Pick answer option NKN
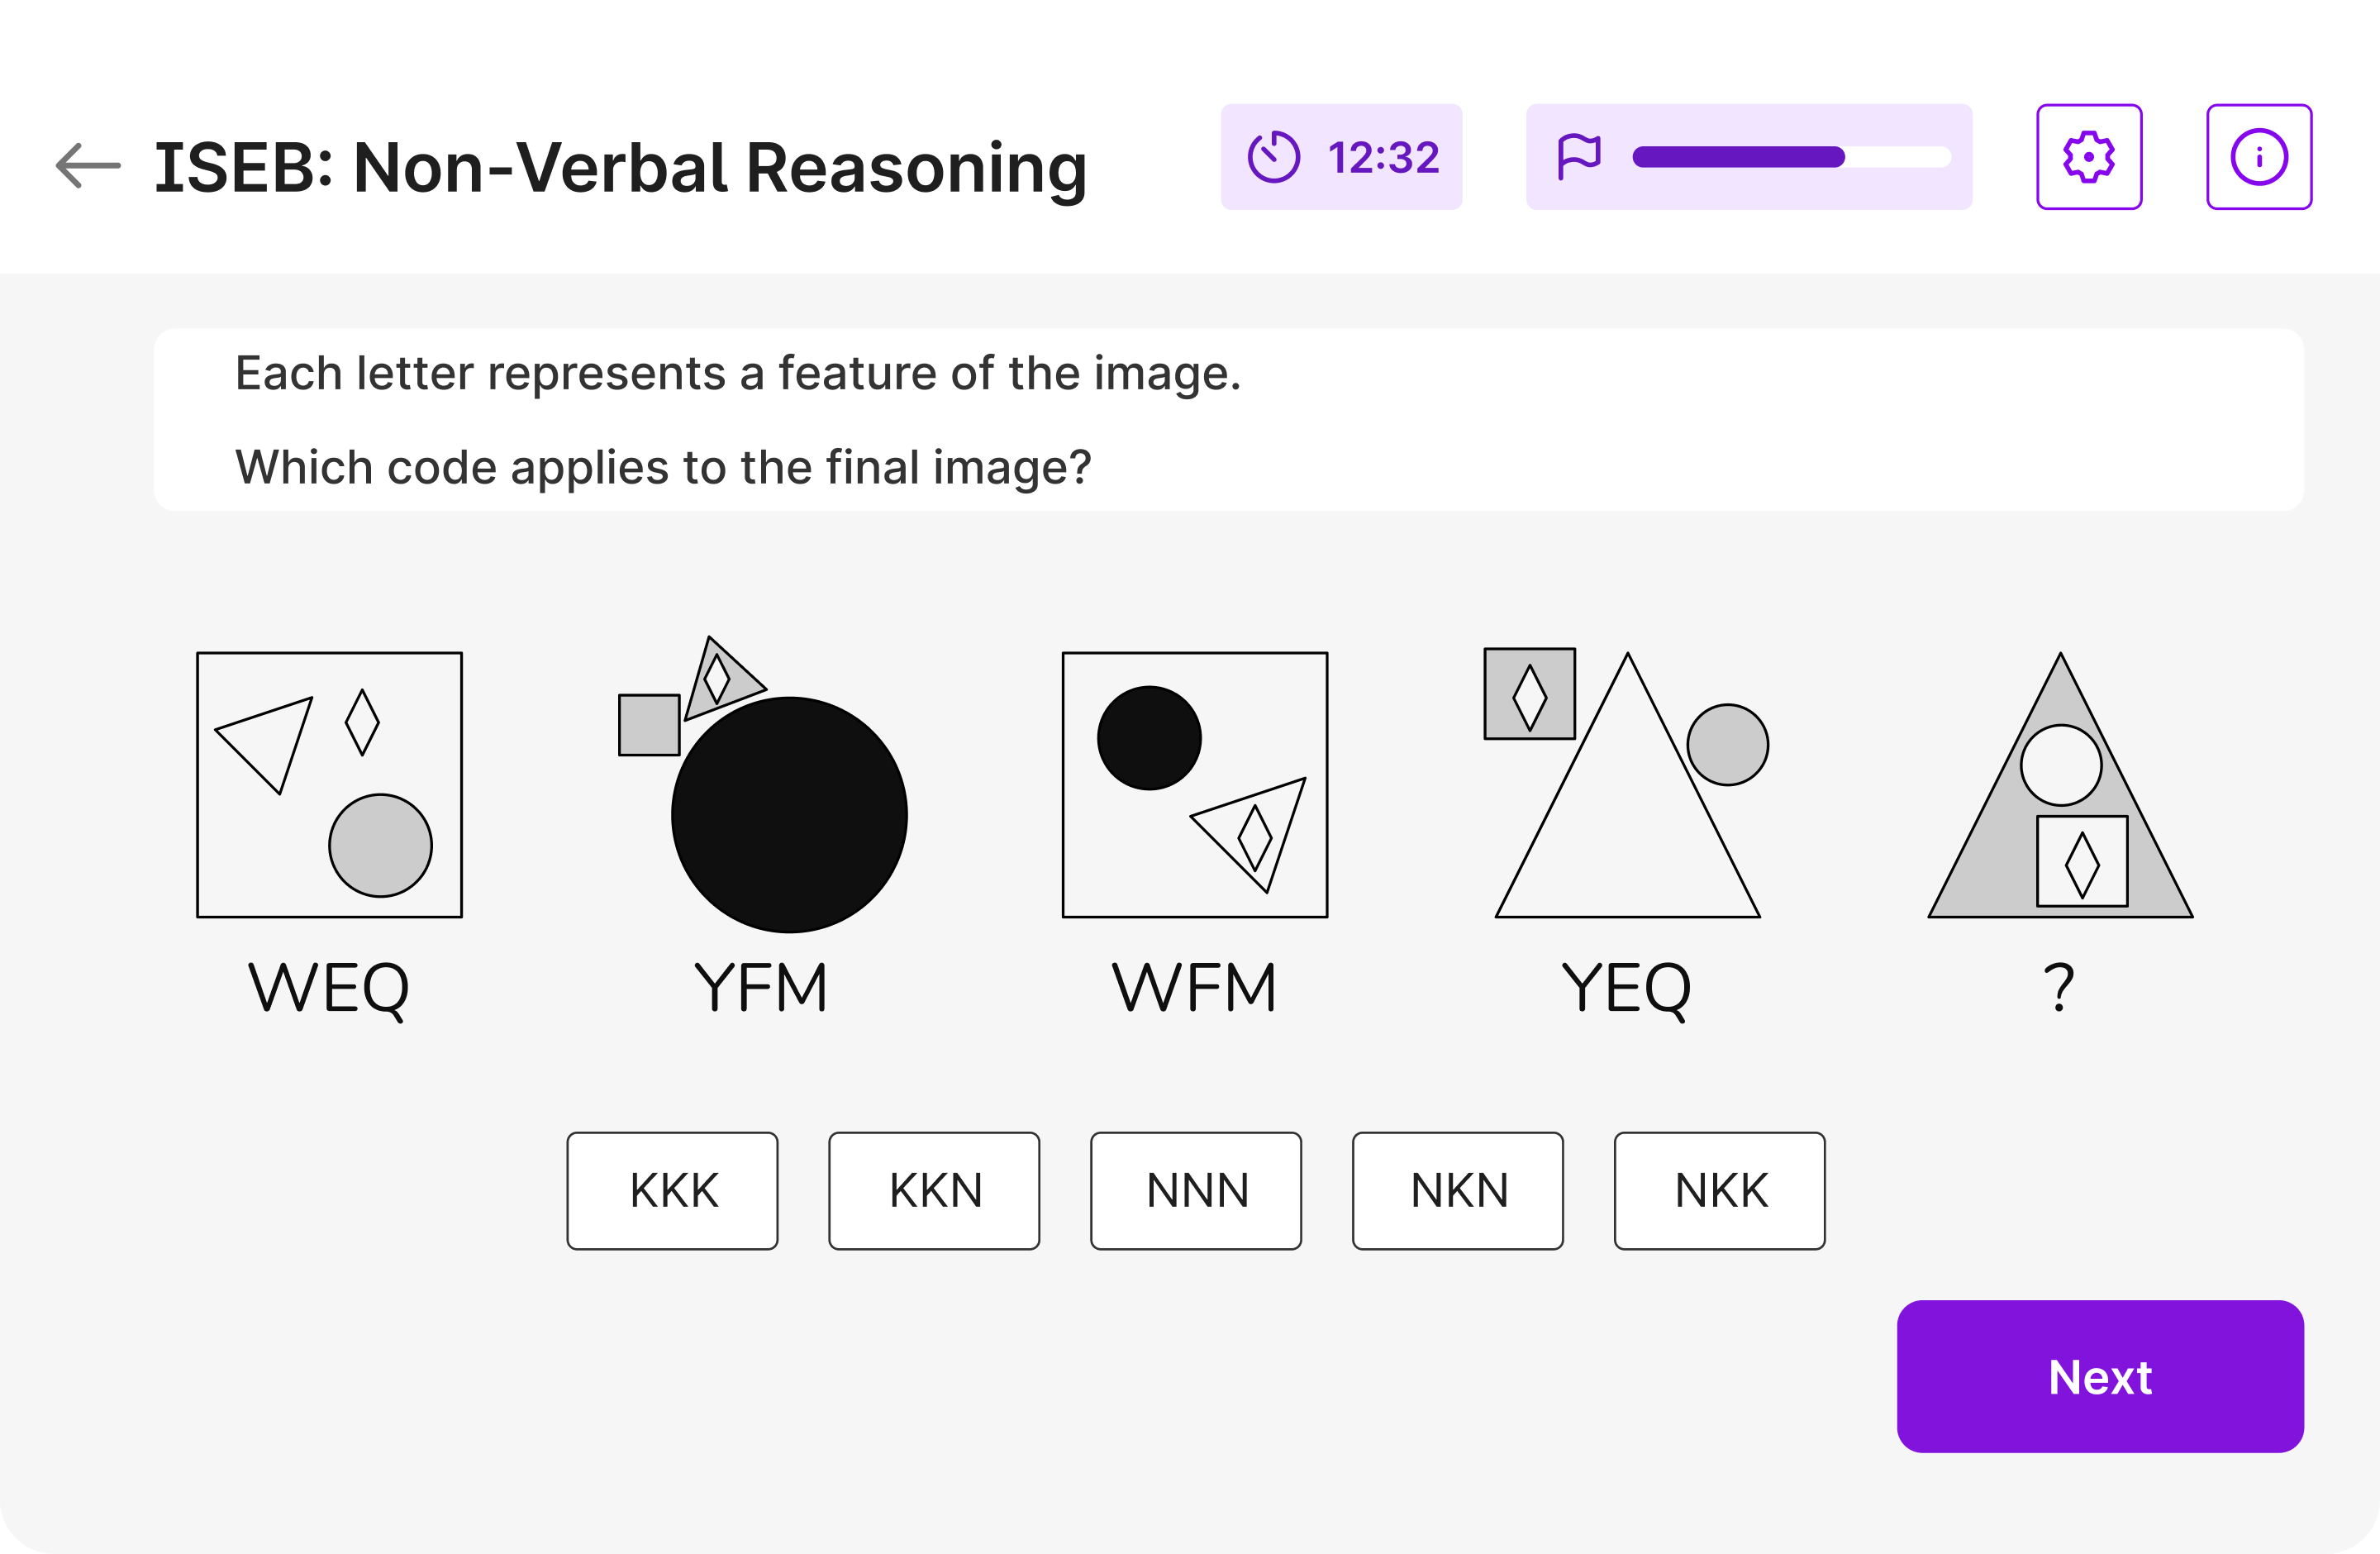The width and height of the screenshot is (2380, 1554). click(x=1458, y=1190)
